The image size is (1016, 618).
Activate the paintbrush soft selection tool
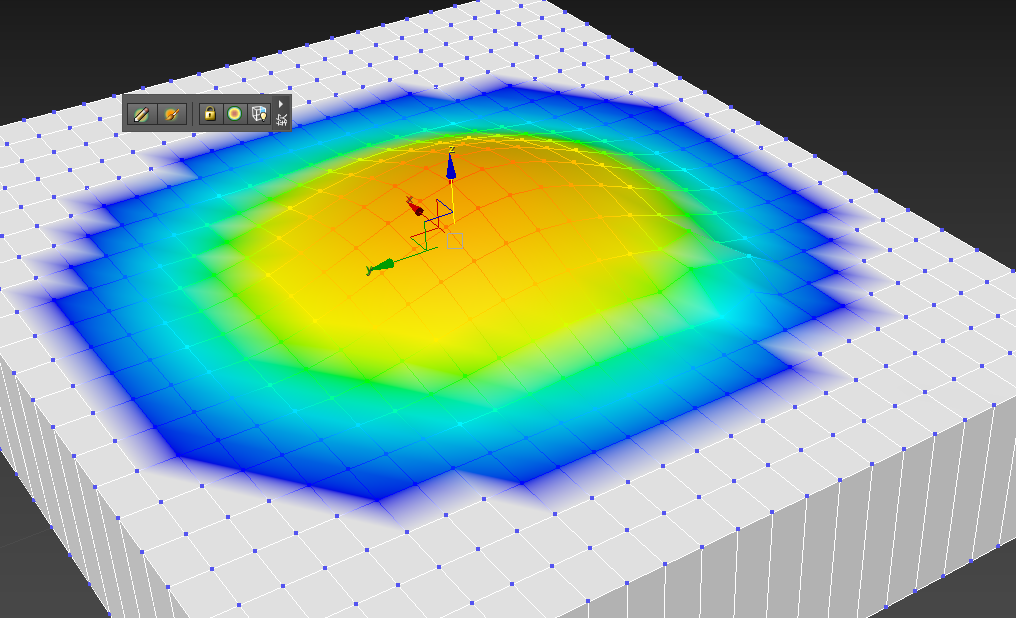pos(171,114)
